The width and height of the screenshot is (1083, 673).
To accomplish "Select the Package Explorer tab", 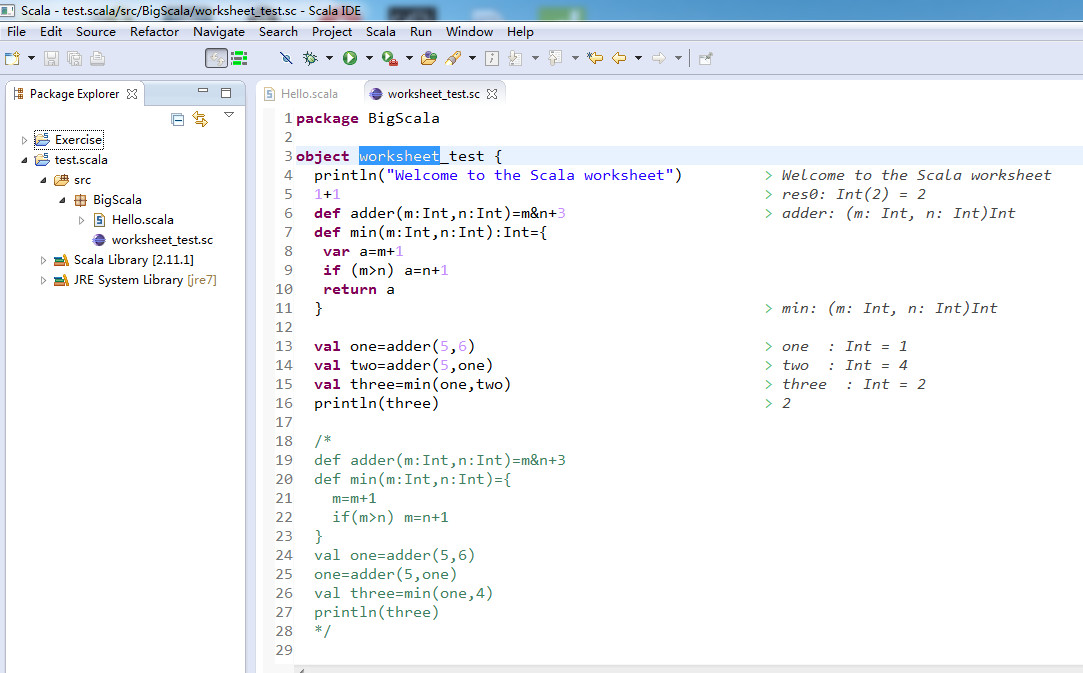I will coord(75,94).
